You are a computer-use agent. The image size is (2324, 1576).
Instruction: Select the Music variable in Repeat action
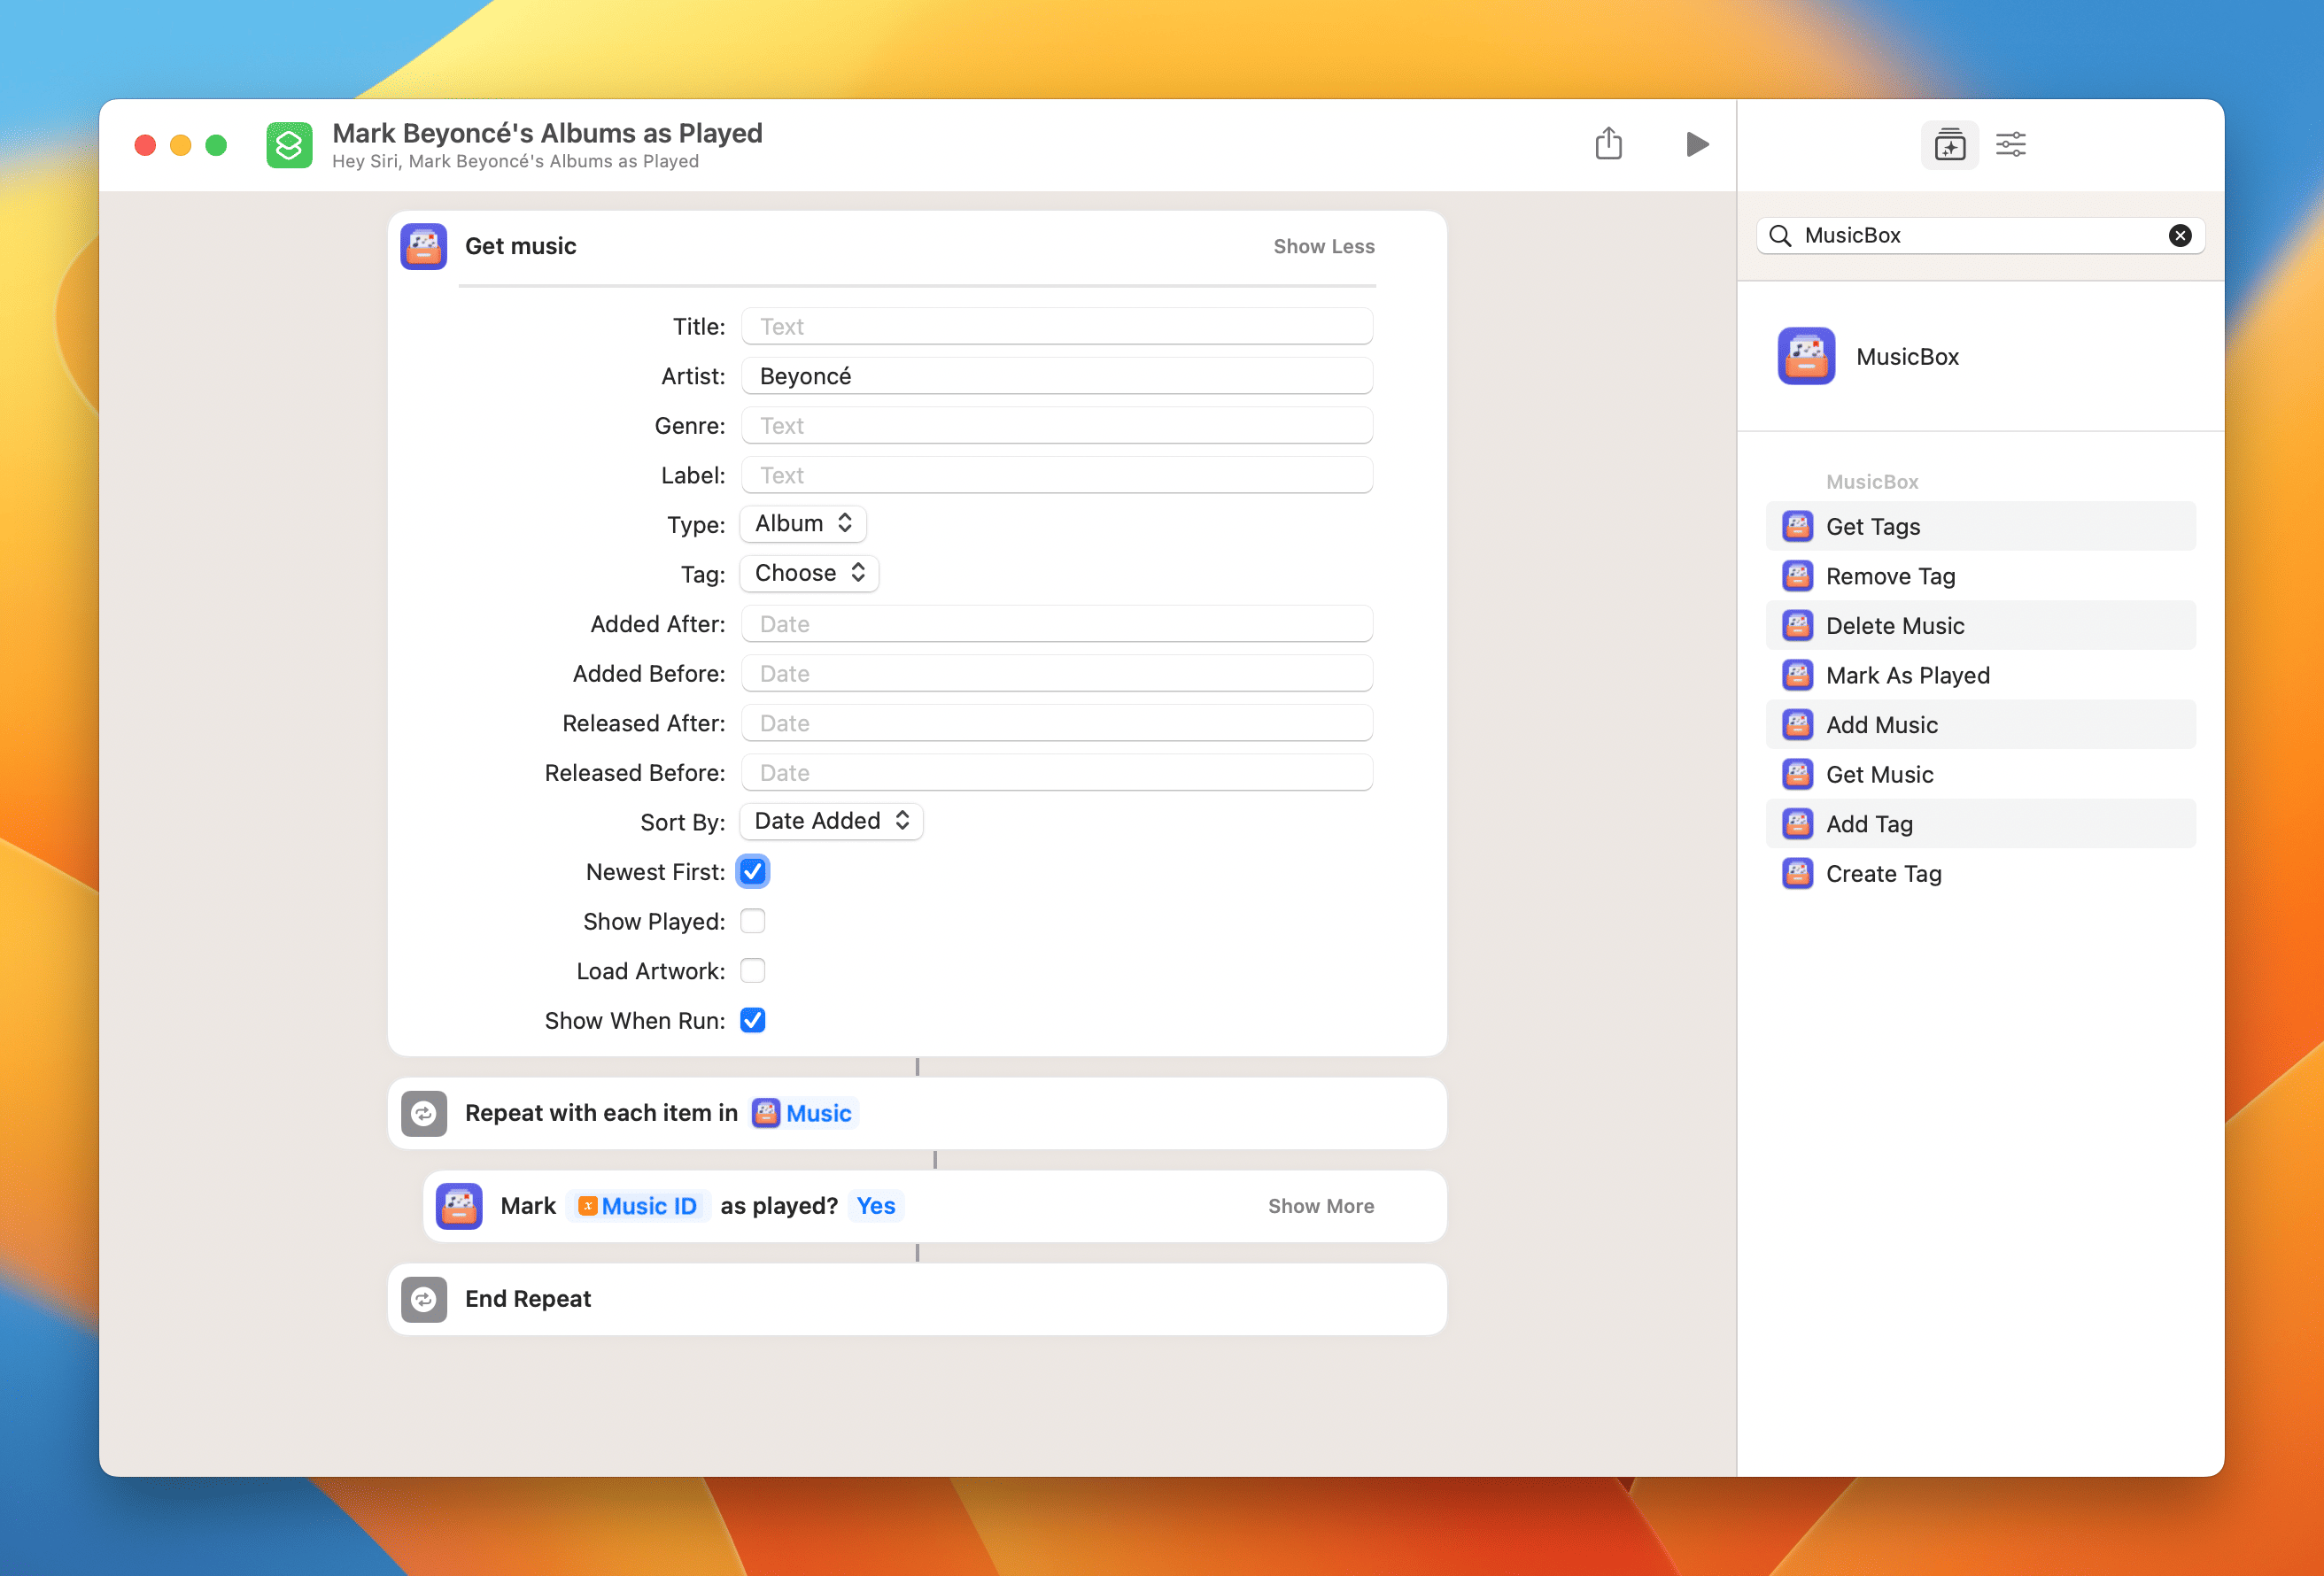pyautogui.click(x=804, y=1113)
